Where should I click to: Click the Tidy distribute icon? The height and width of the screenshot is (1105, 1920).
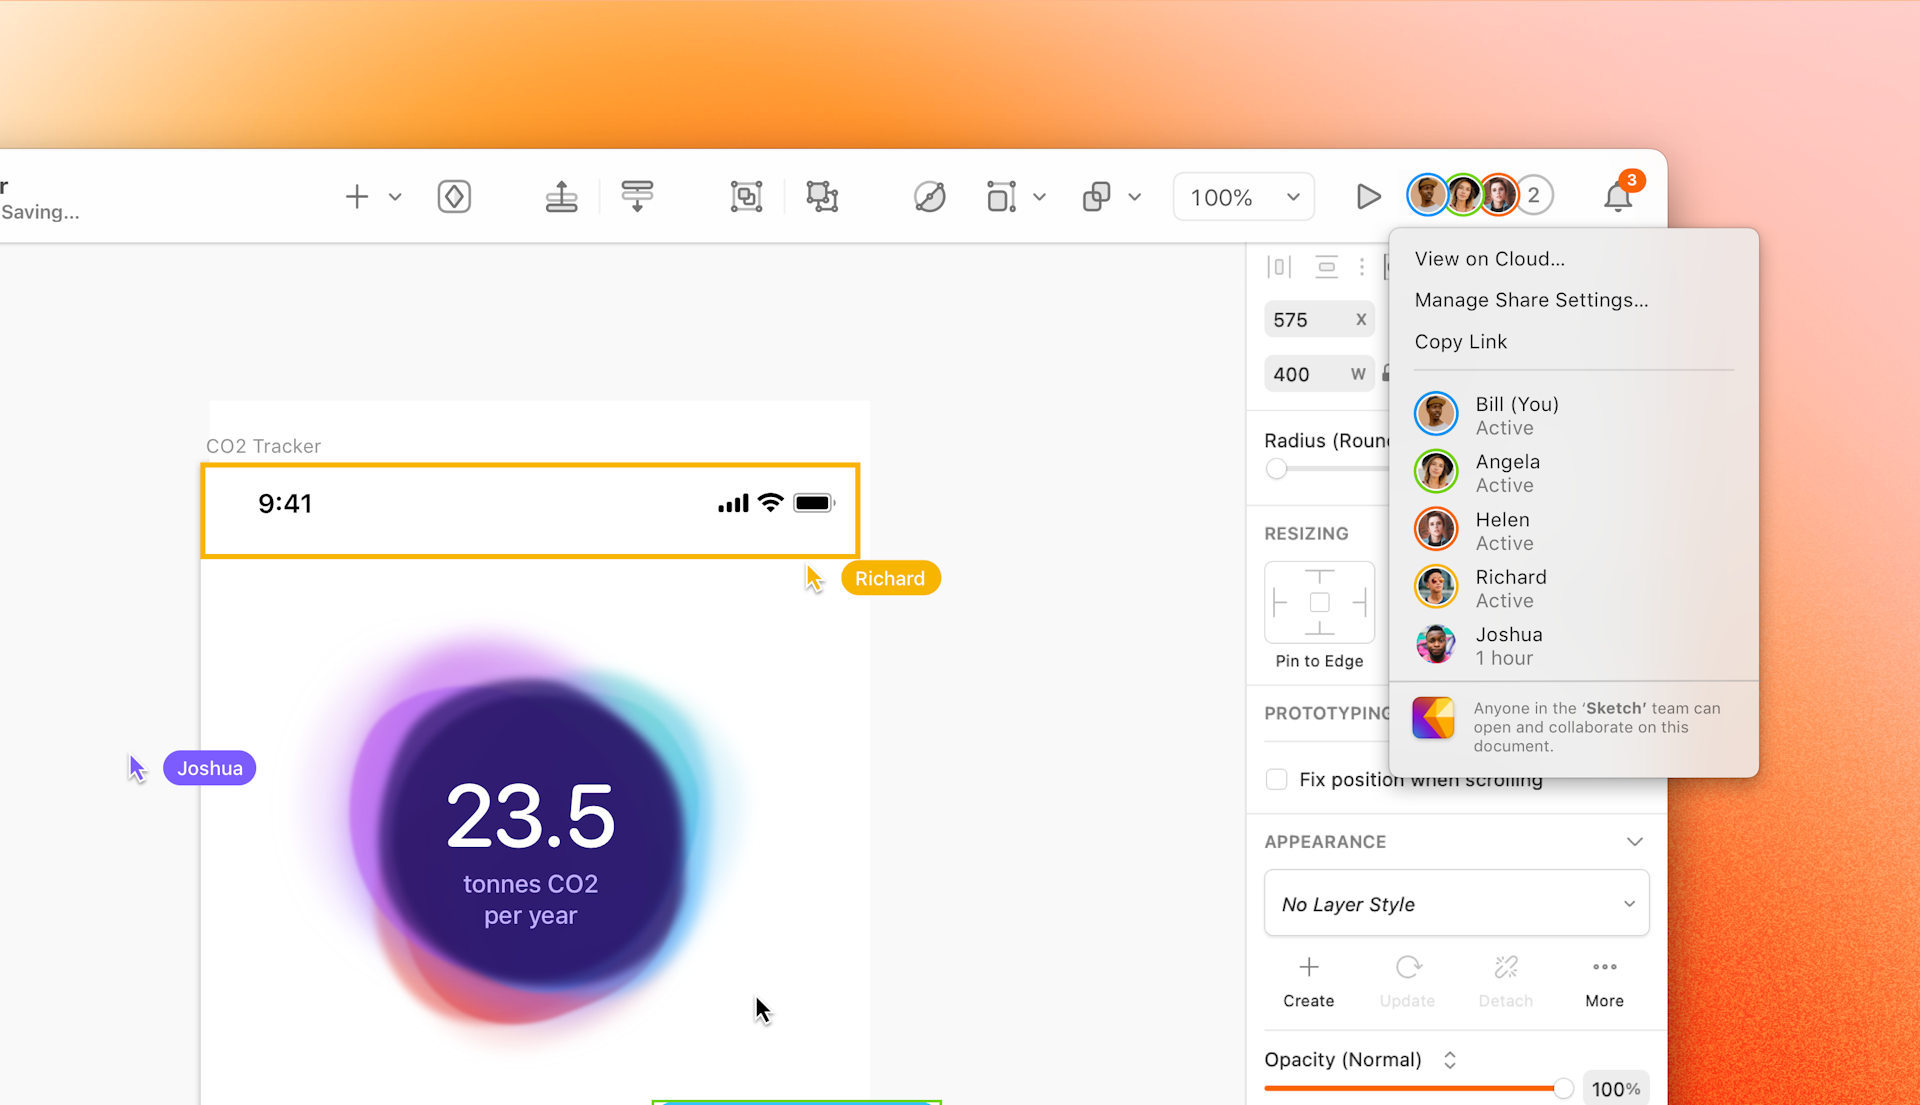(637, 196)
